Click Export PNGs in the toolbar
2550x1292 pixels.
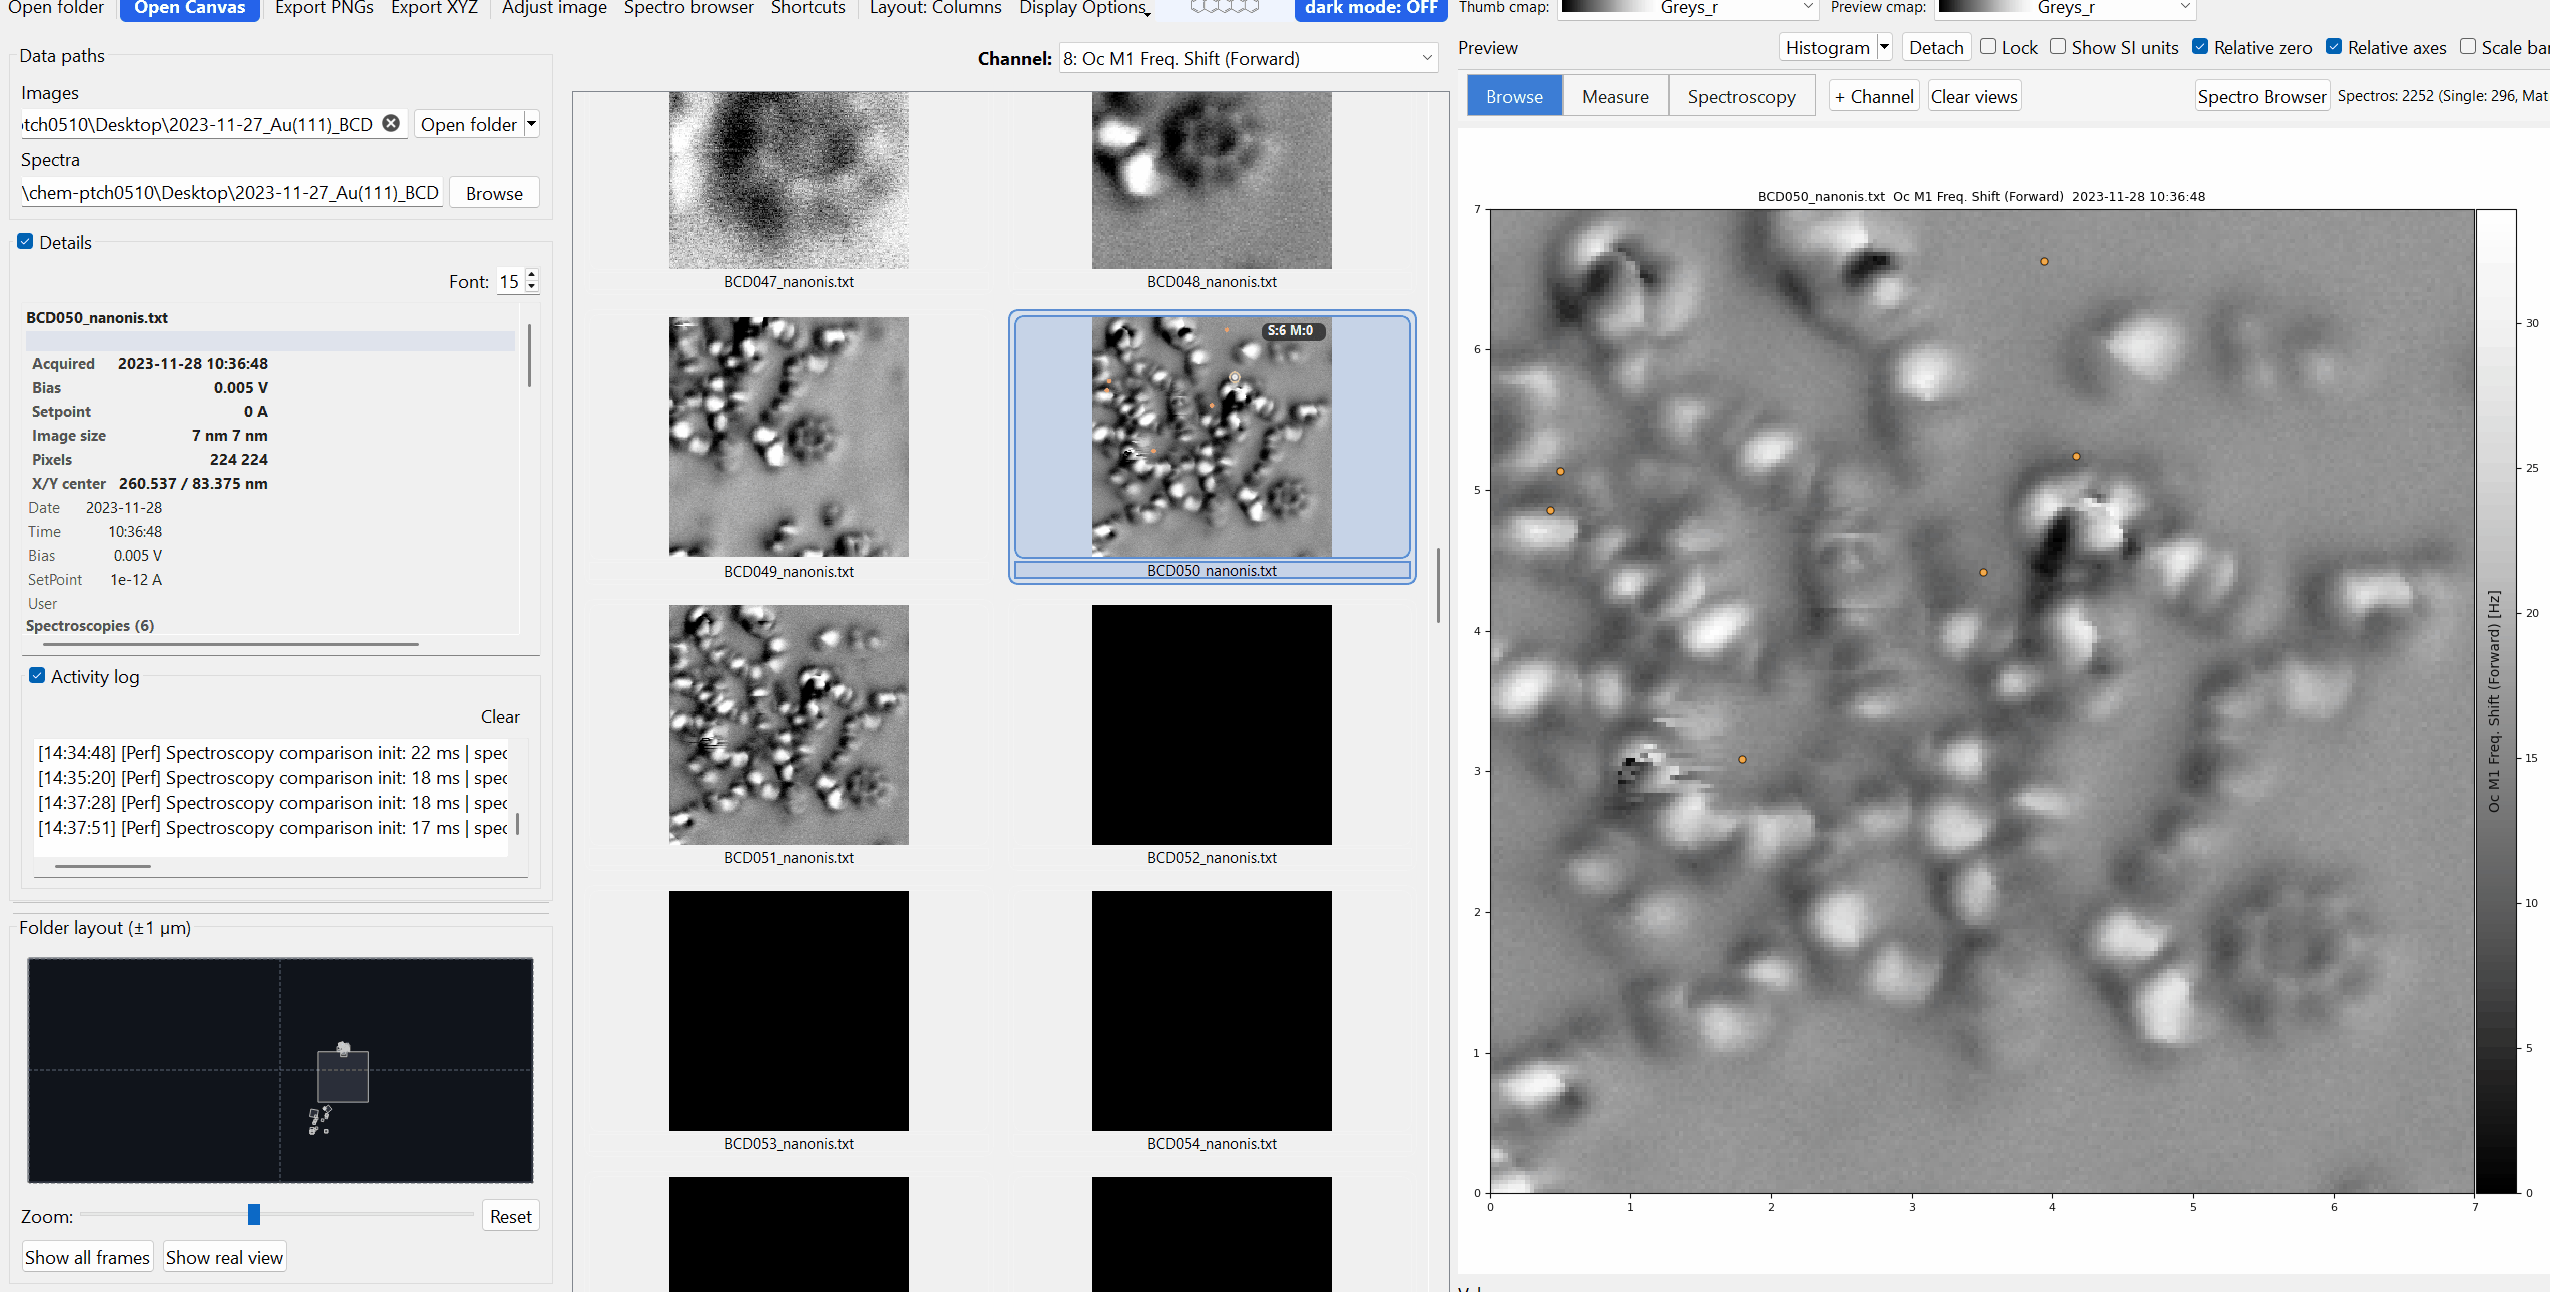(323, 8)
